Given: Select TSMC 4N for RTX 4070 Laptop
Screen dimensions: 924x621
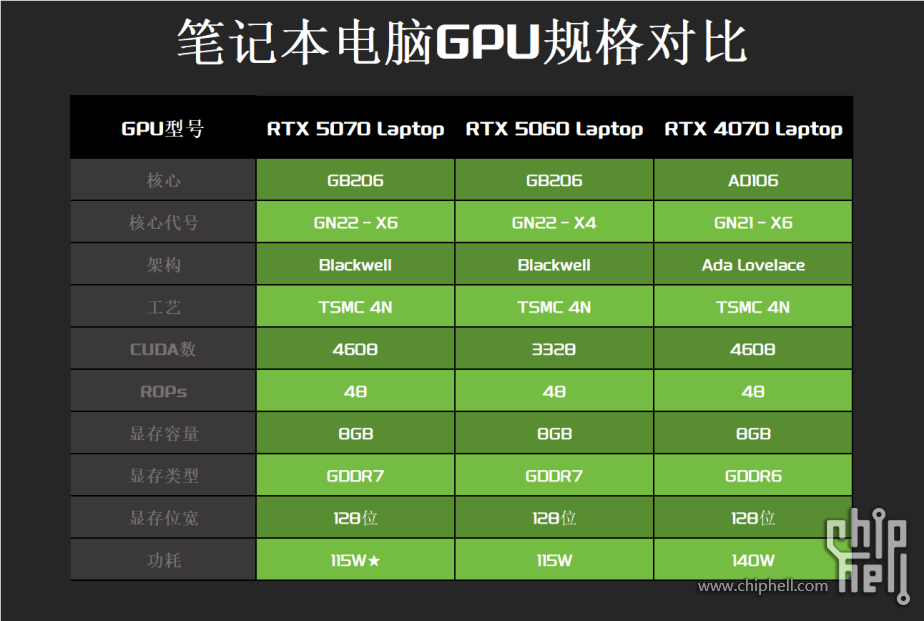Looking at the screenshot, I should click(x=753, y=307).
